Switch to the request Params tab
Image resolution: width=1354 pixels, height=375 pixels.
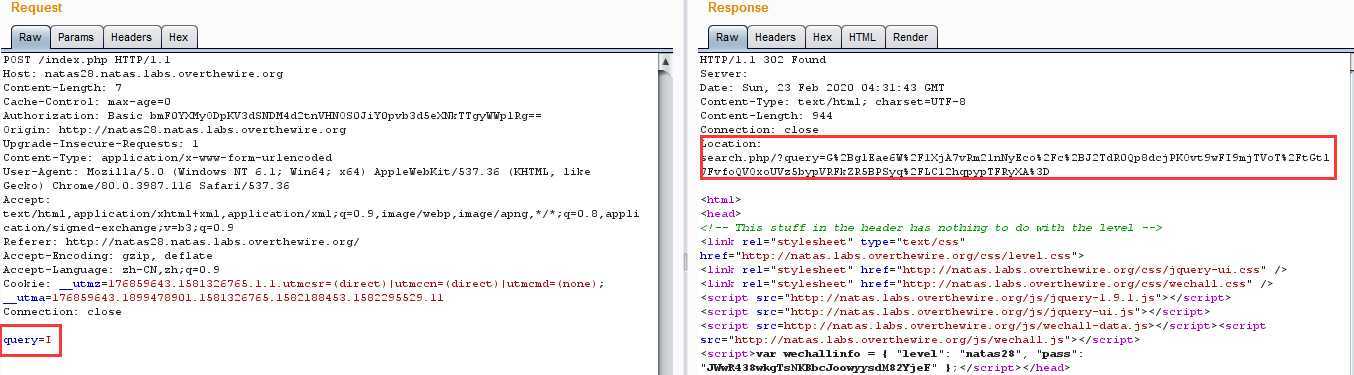76,37
